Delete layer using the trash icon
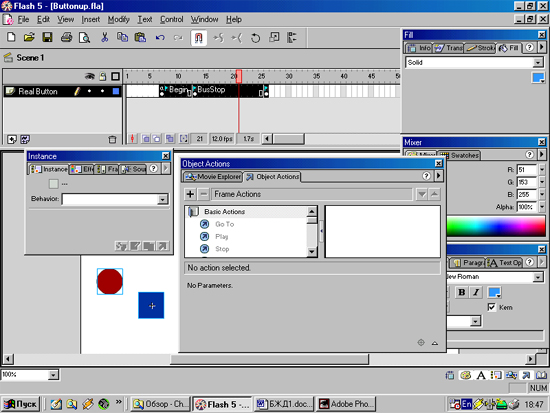 pos(112,139)
